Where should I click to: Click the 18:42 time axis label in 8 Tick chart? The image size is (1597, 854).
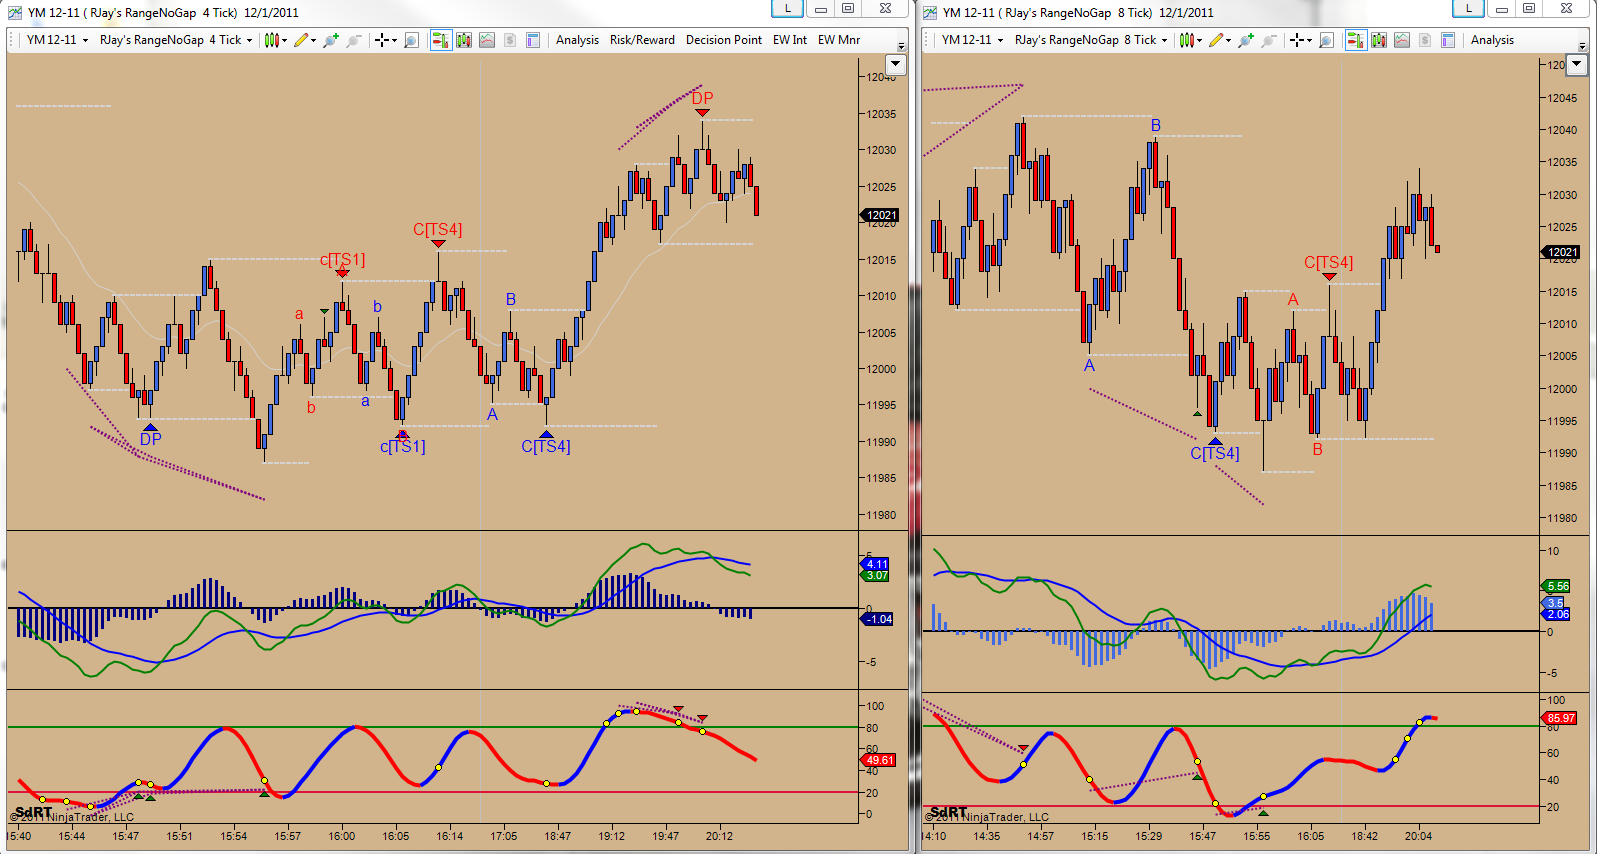coord(1364,836)
